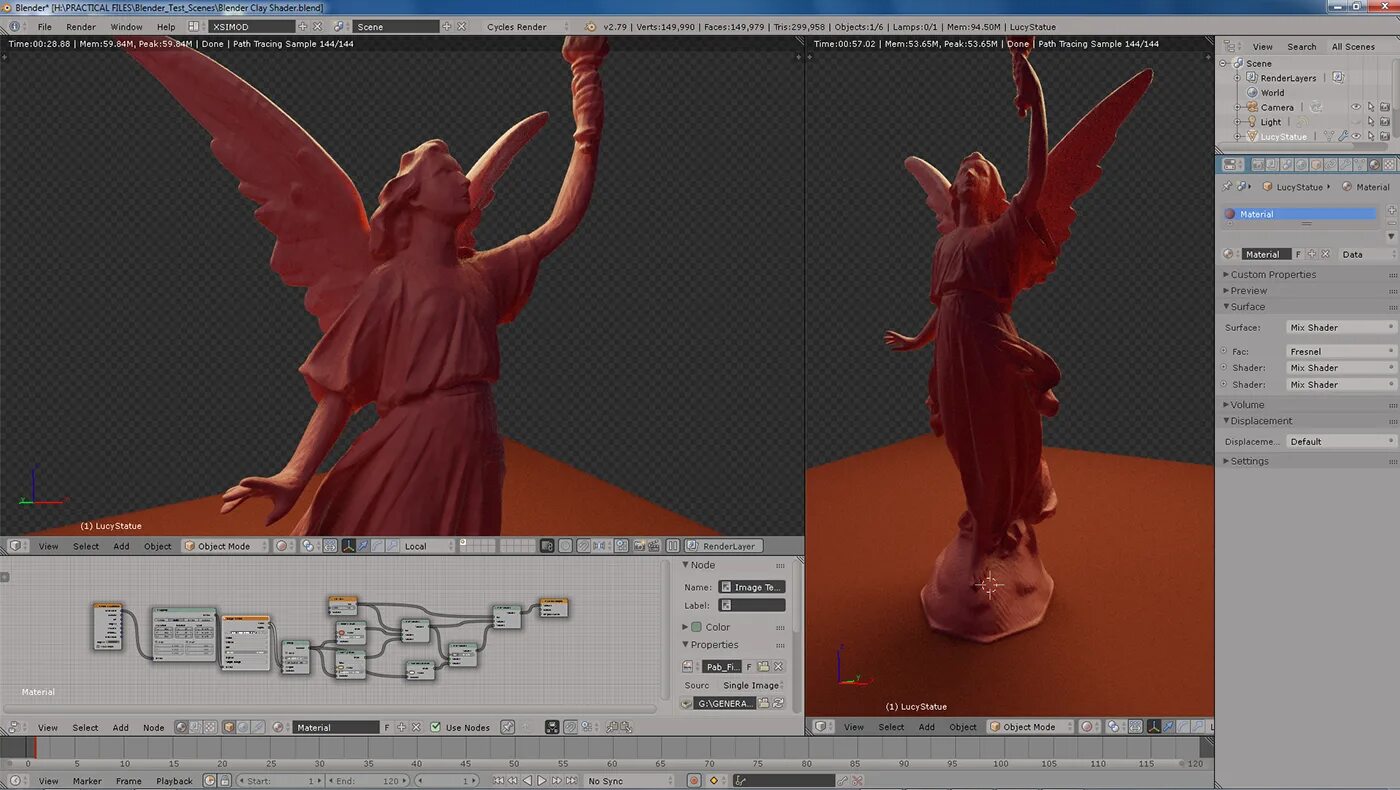Click the Blender info editor type icon
The width and height of the screenshot is (1400, 790).
15,27
